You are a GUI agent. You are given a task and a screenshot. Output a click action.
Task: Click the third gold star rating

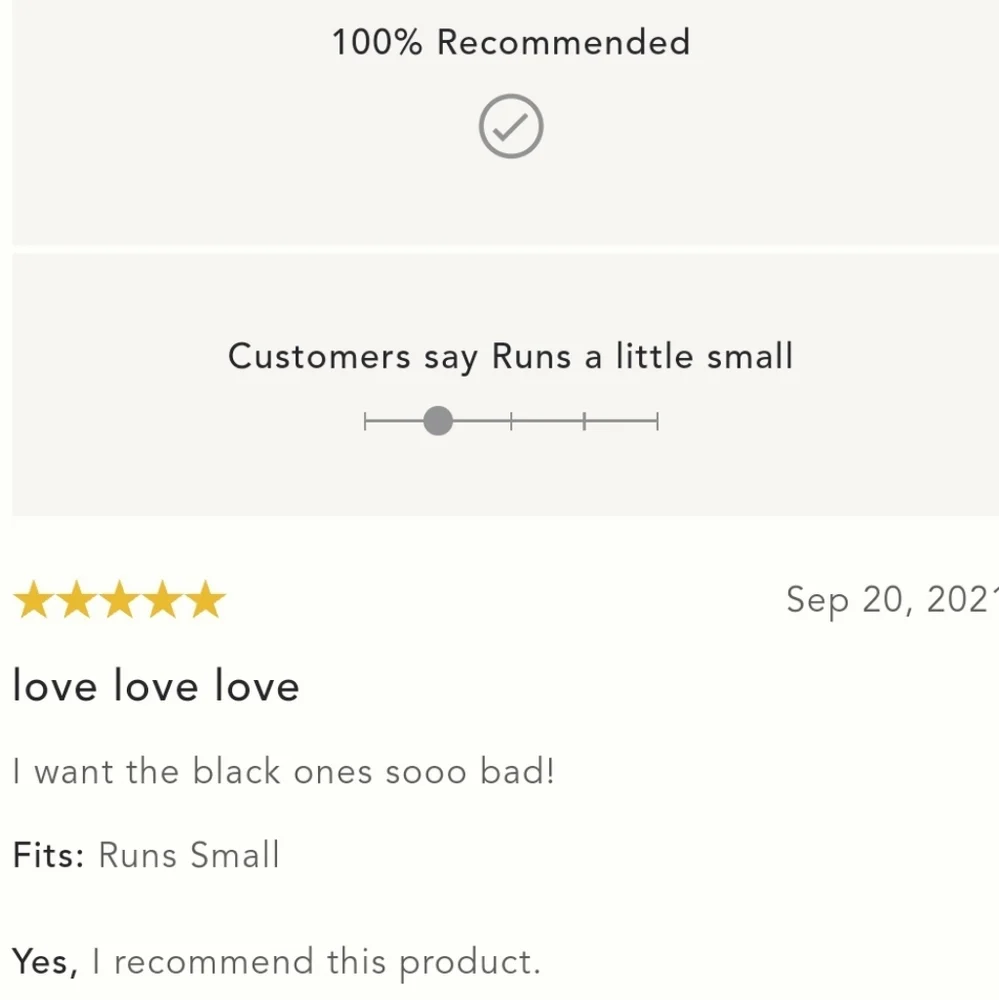click(120, 599)
